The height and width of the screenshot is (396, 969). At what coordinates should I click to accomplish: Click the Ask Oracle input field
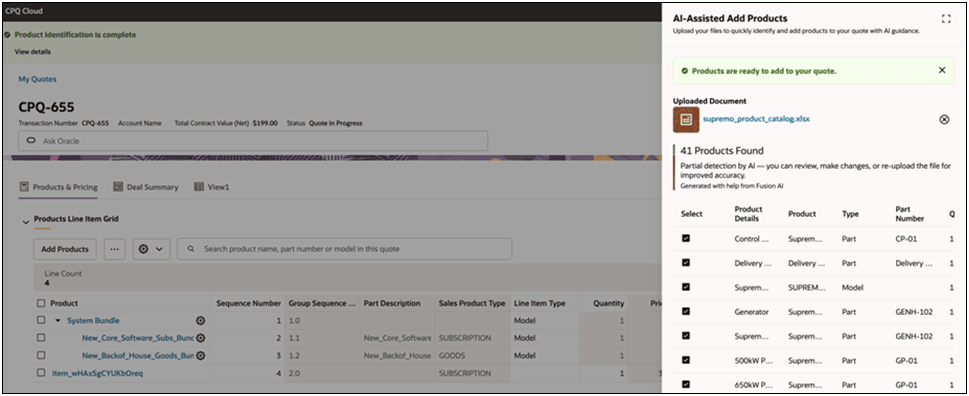point(253,141)
